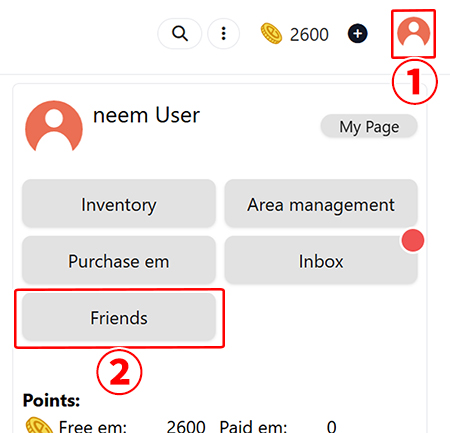Open the Inbox
The image size is (450, 433).
[321, 261]
